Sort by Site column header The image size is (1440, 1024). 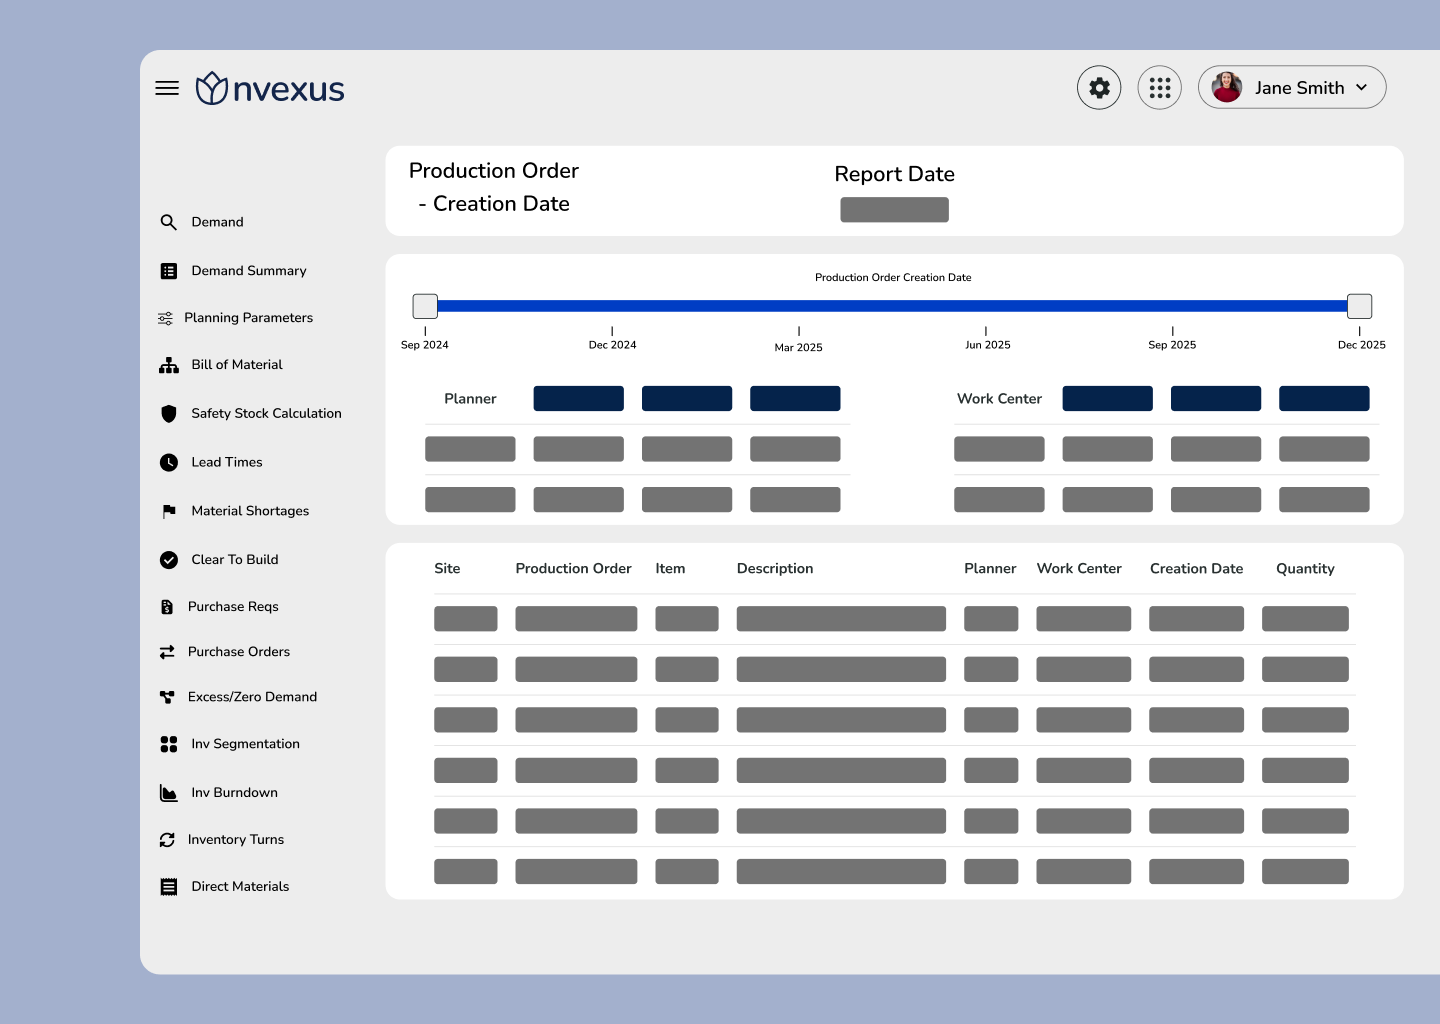[x=447, y=569]
